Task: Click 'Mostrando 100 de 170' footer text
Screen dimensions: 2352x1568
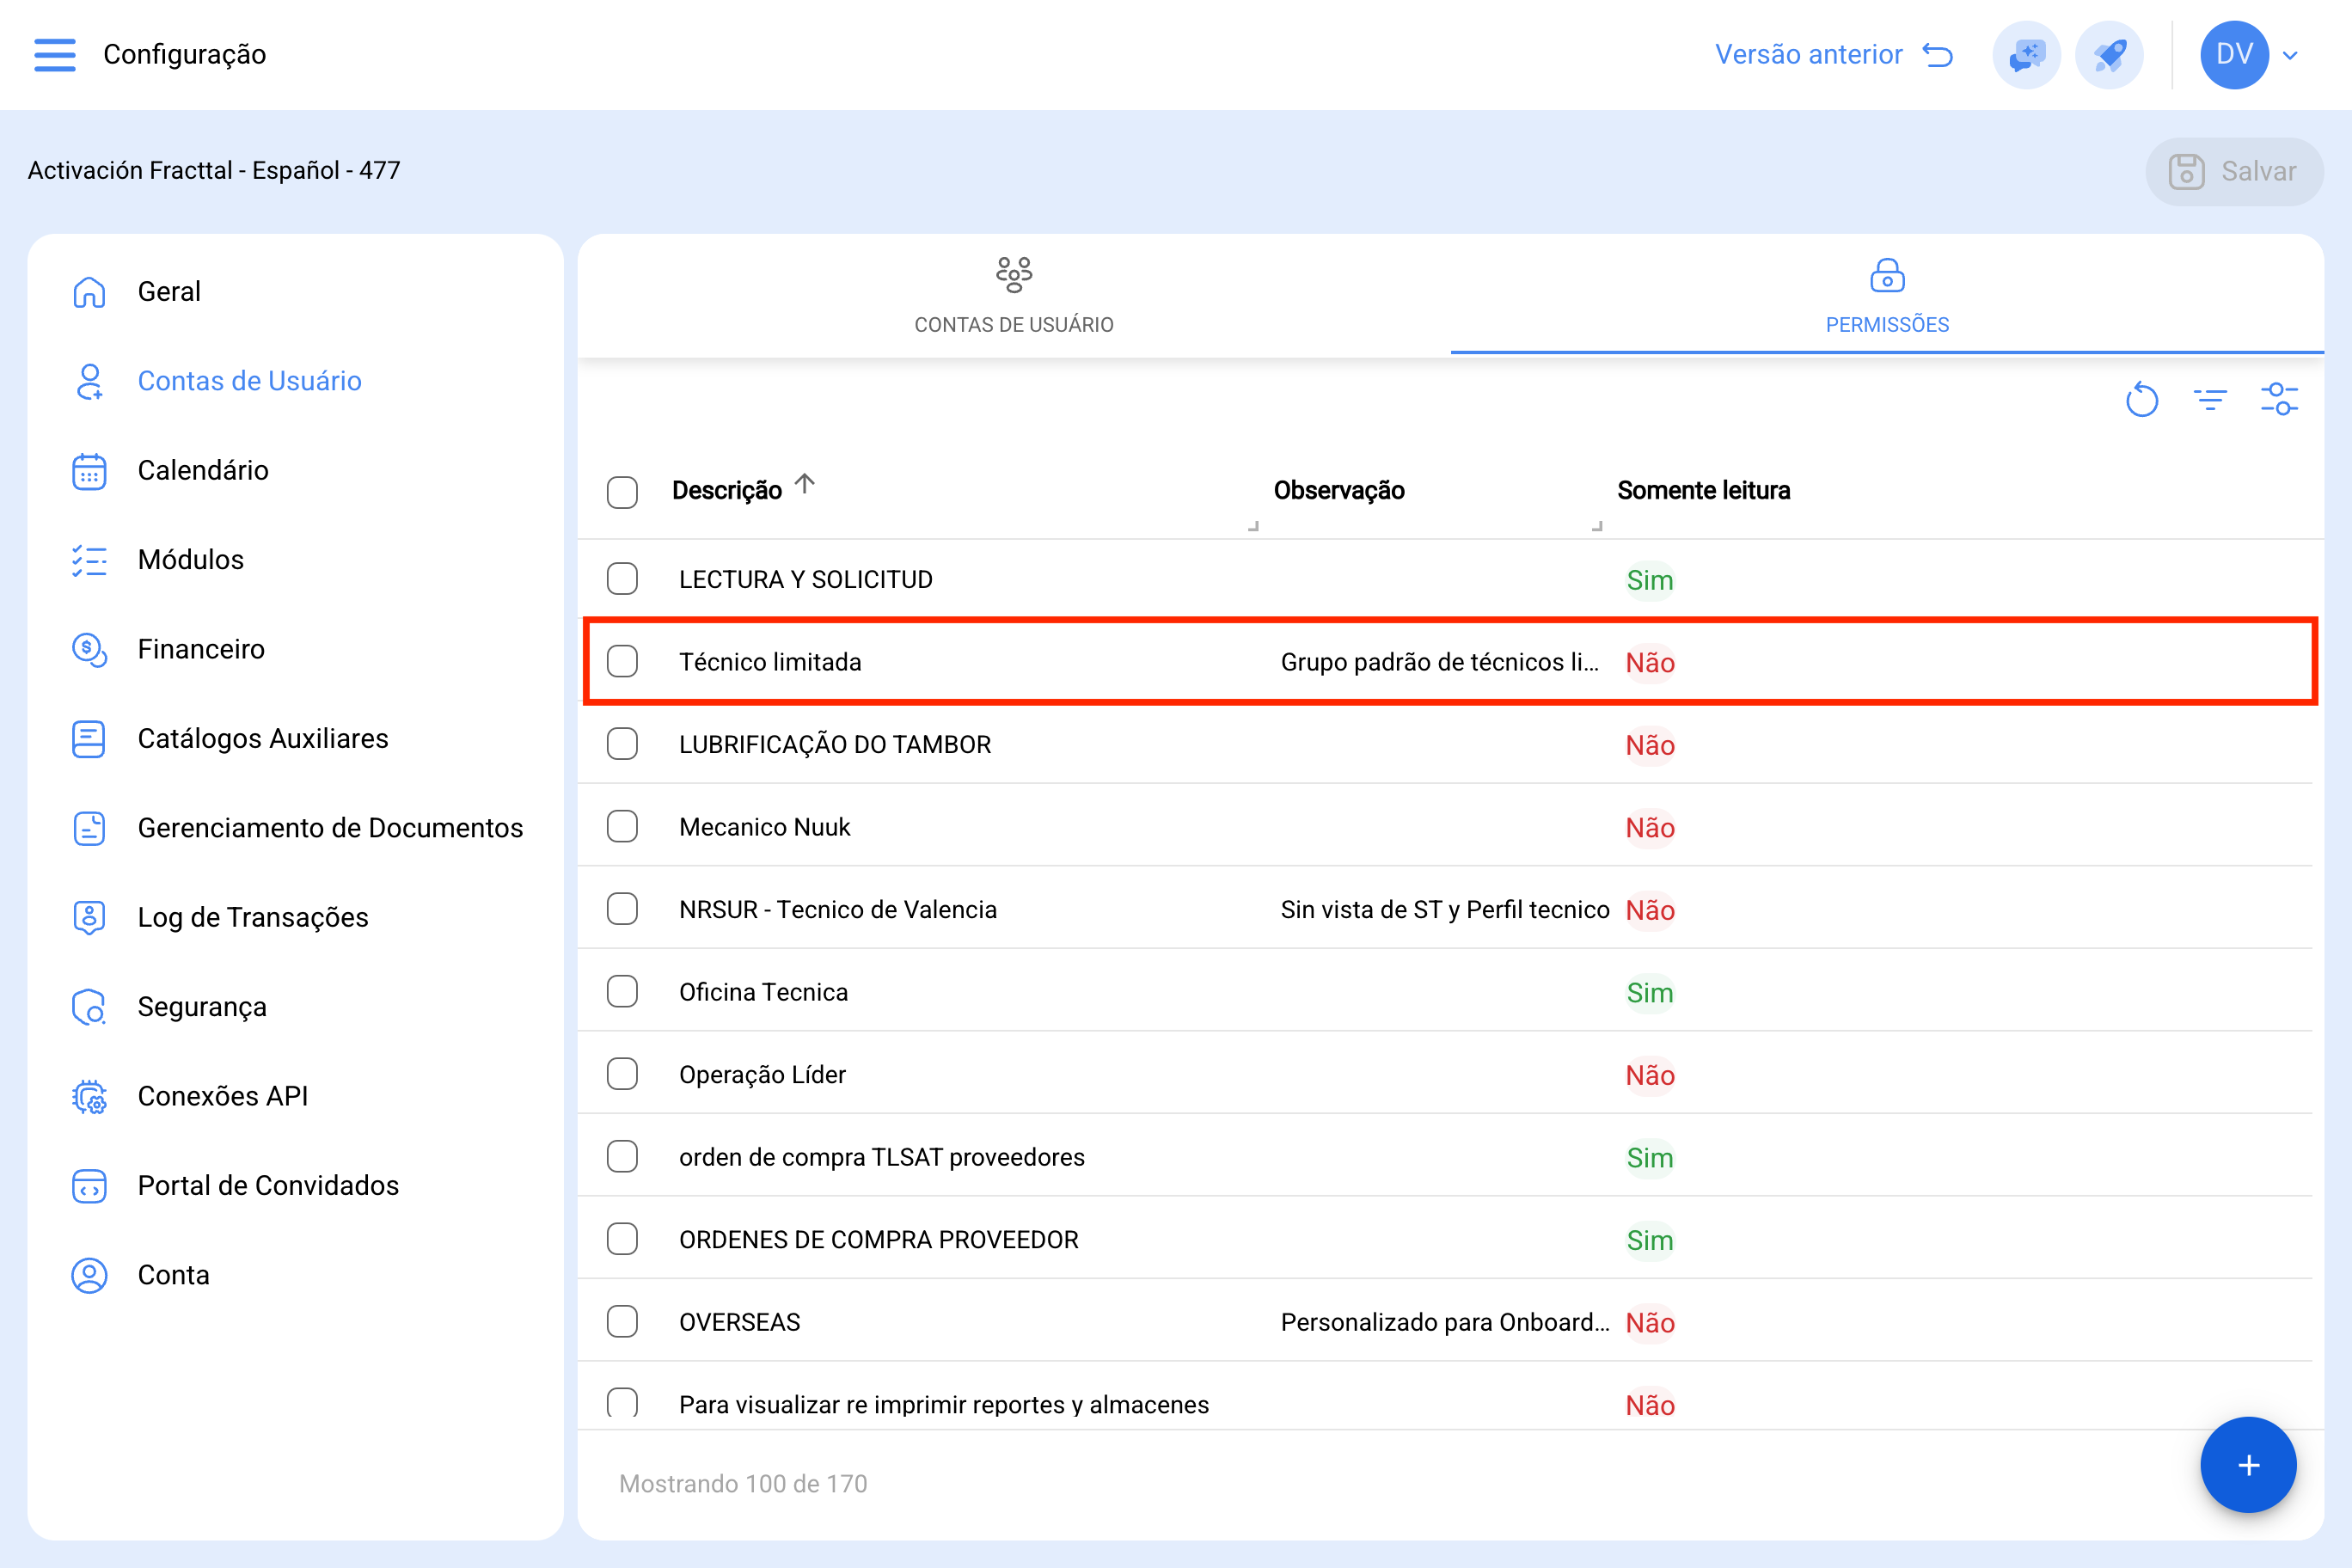Action: (x=743, y=1484)
